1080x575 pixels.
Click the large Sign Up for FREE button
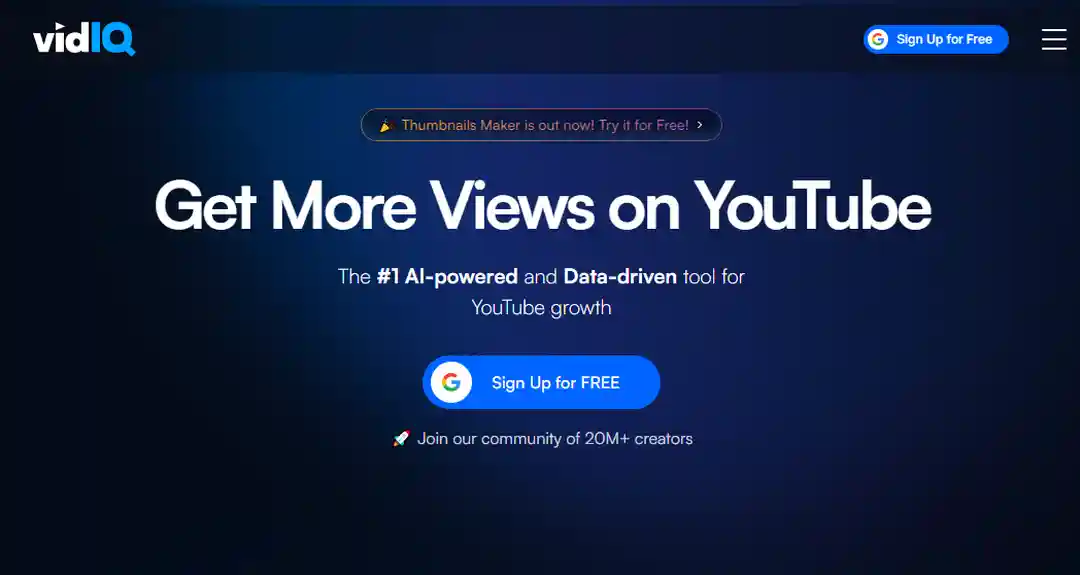[x=541, y=382]
